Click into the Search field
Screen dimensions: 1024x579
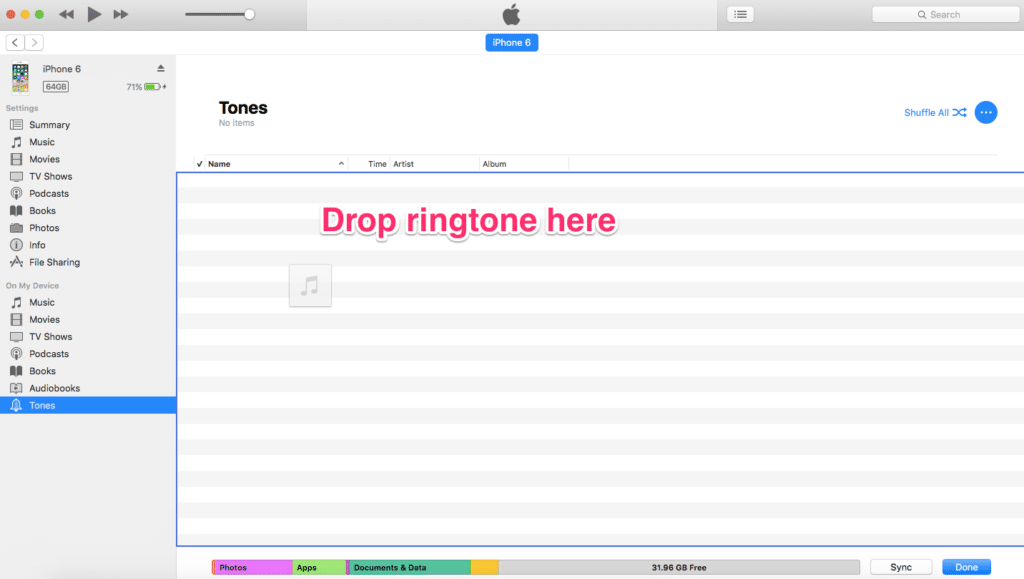[945, 14]
